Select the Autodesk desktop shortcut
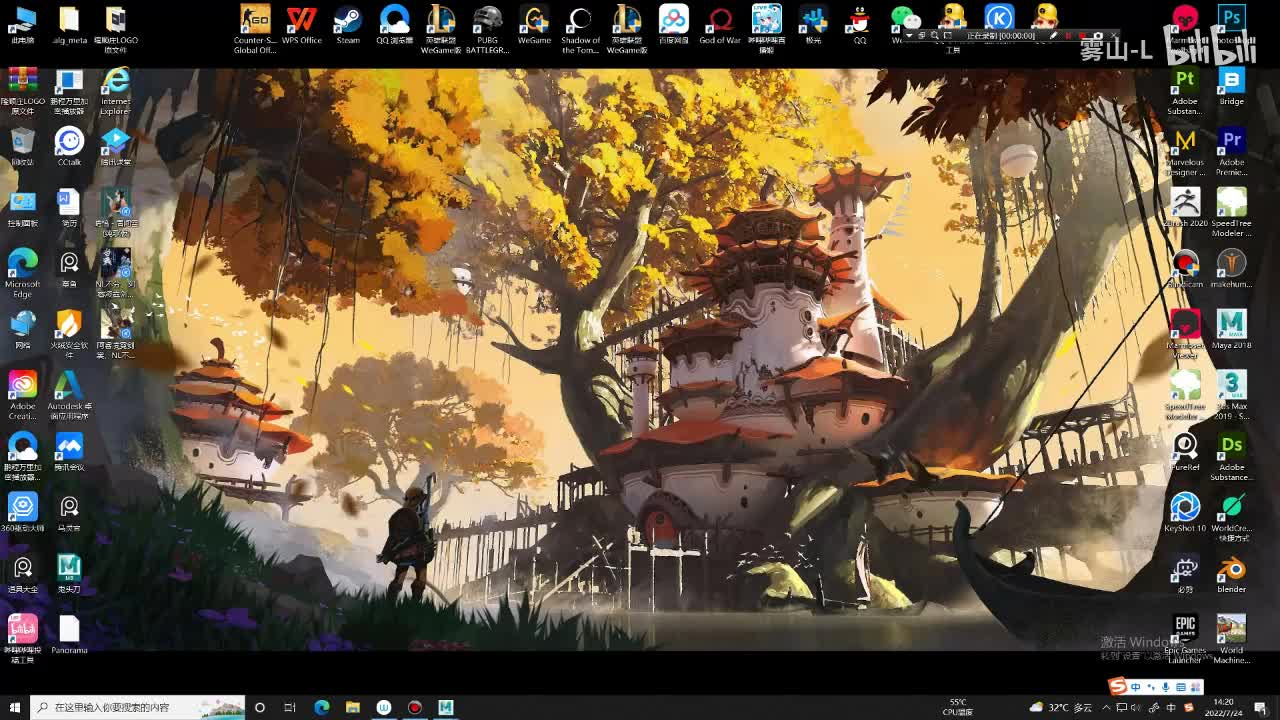 click(69, 385)
